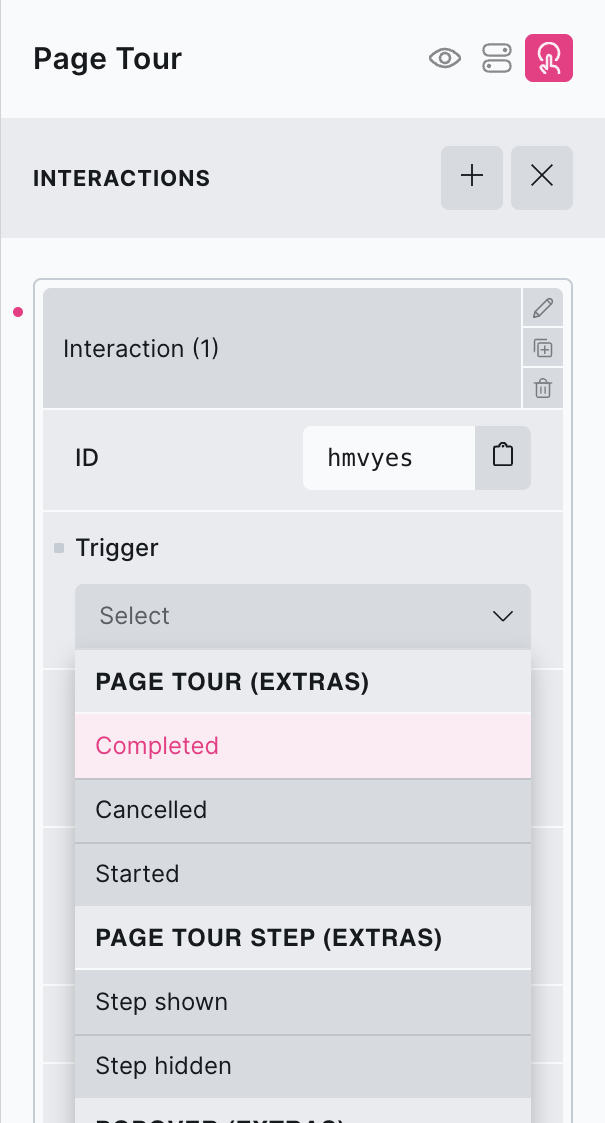Delete Interaction (1) using trash icon
Image resolution: width=605 pixels, height=1123 pixels.
pos(543,388)
